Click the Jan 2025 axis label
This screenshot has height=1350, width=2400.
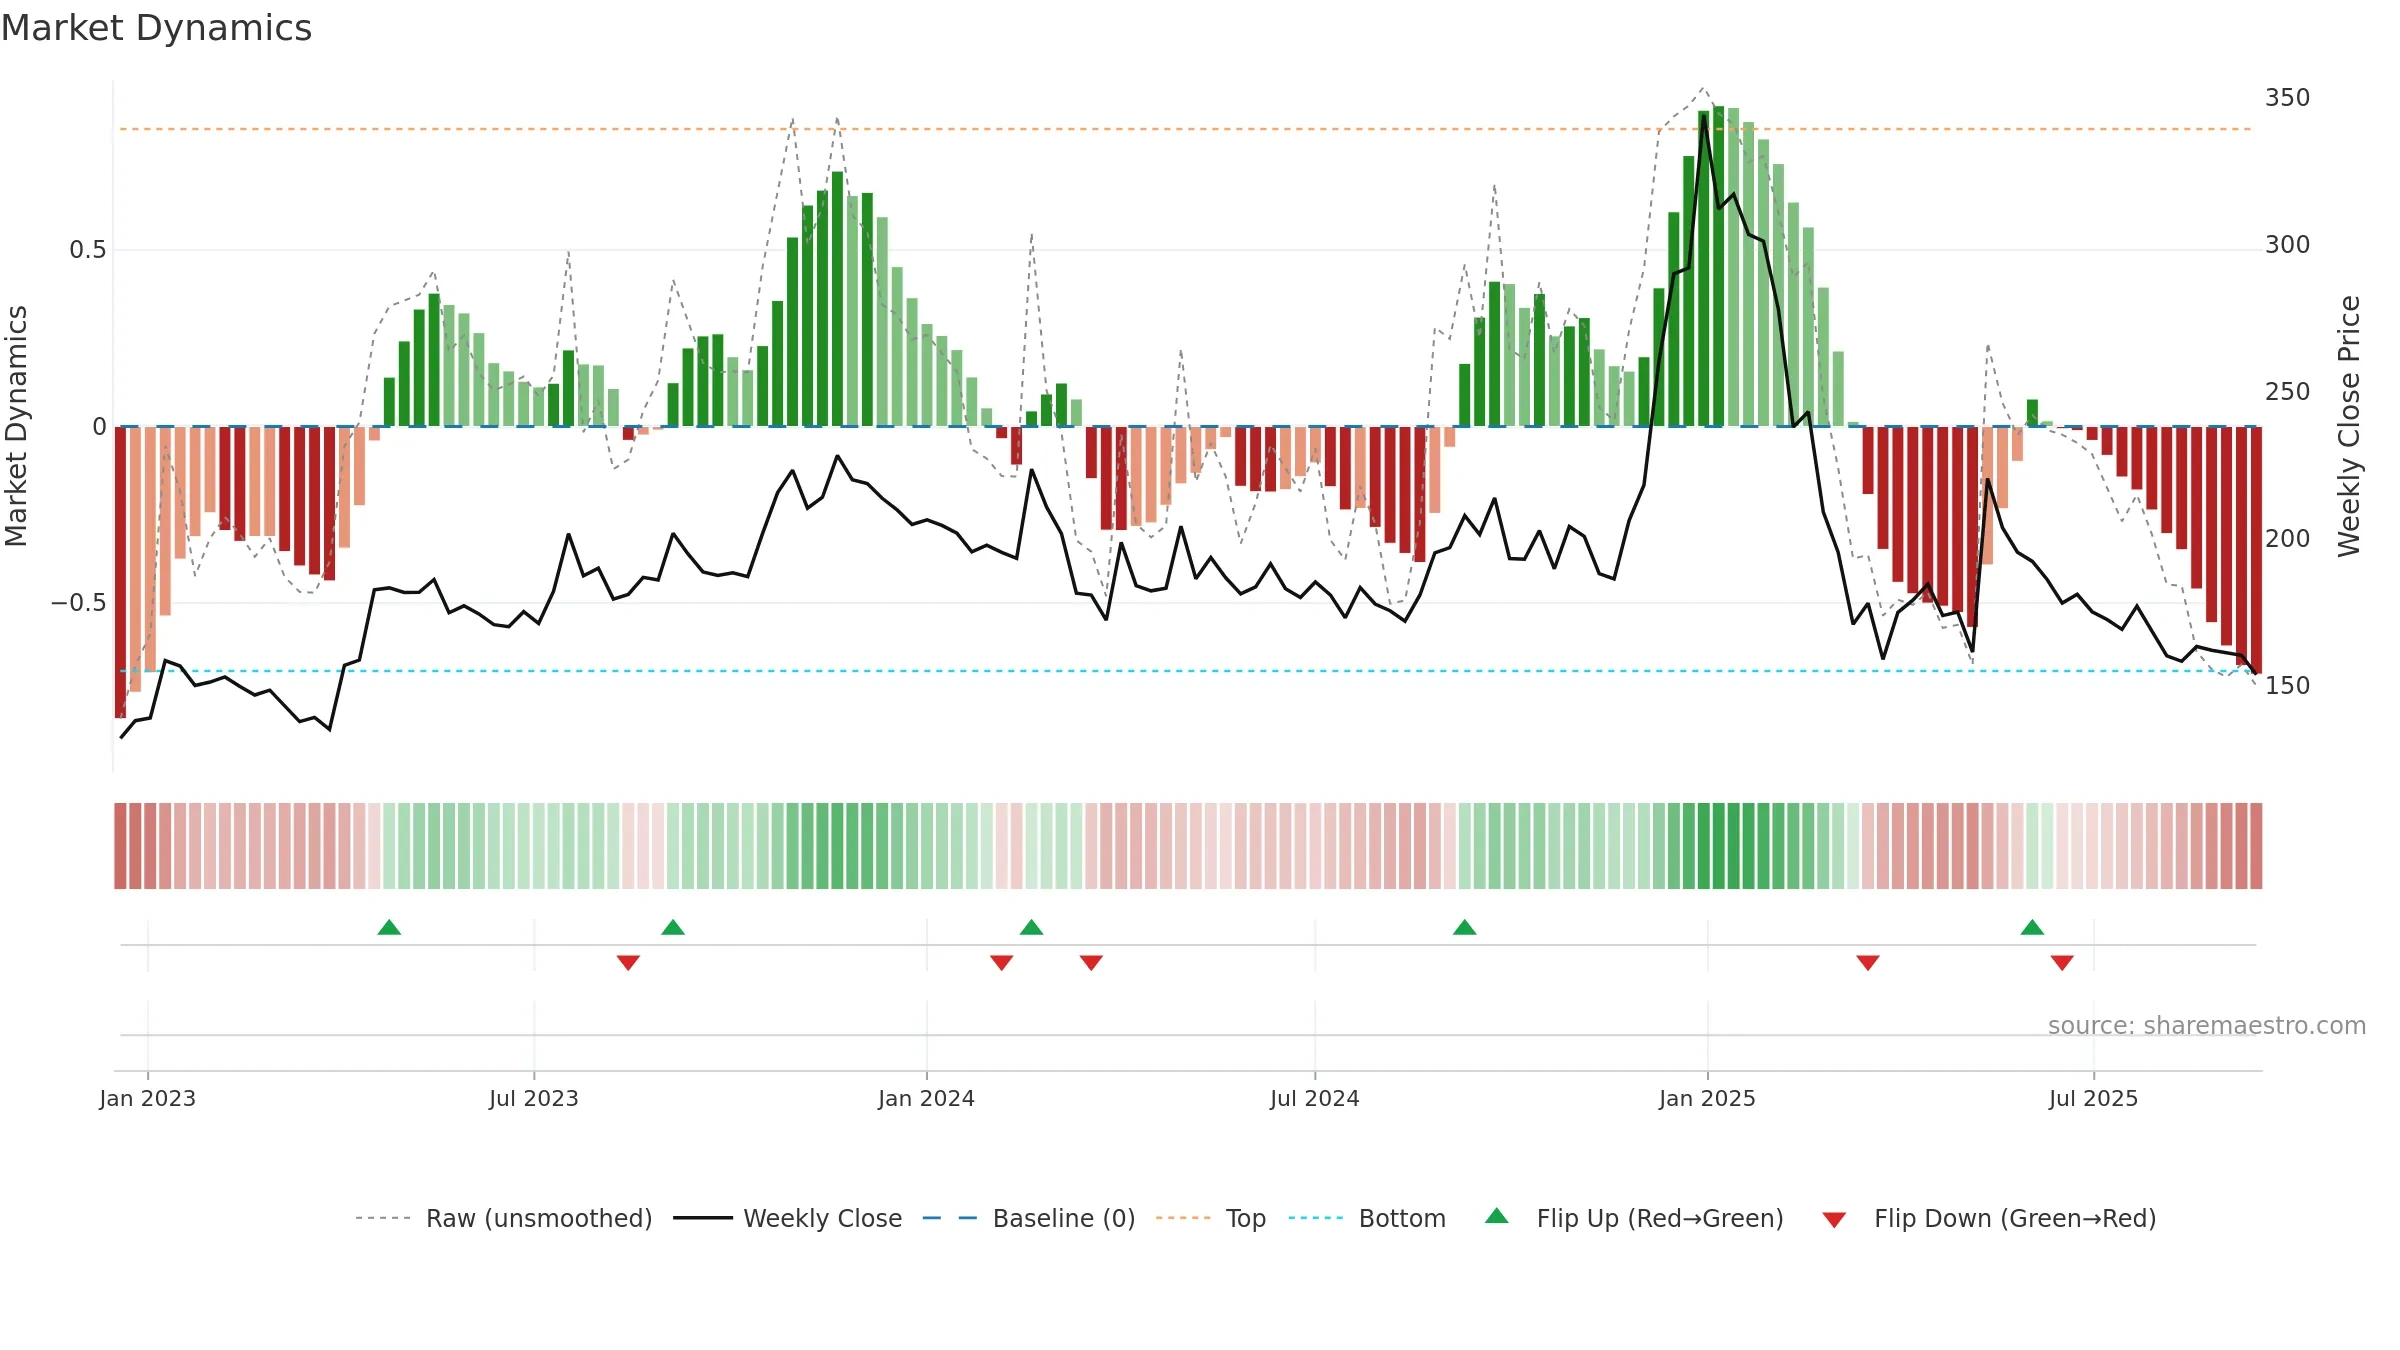(x=1708, y=1098)
